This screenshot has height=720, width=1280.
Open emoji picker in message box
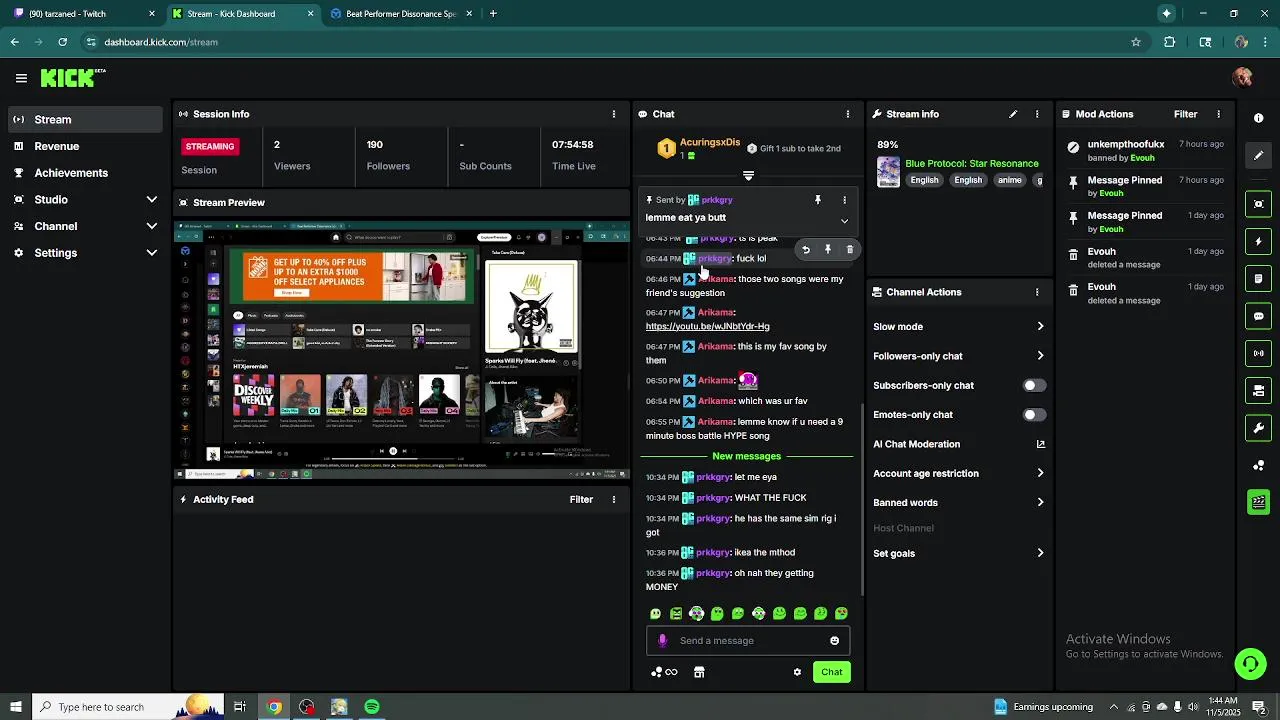pos(835,641)
